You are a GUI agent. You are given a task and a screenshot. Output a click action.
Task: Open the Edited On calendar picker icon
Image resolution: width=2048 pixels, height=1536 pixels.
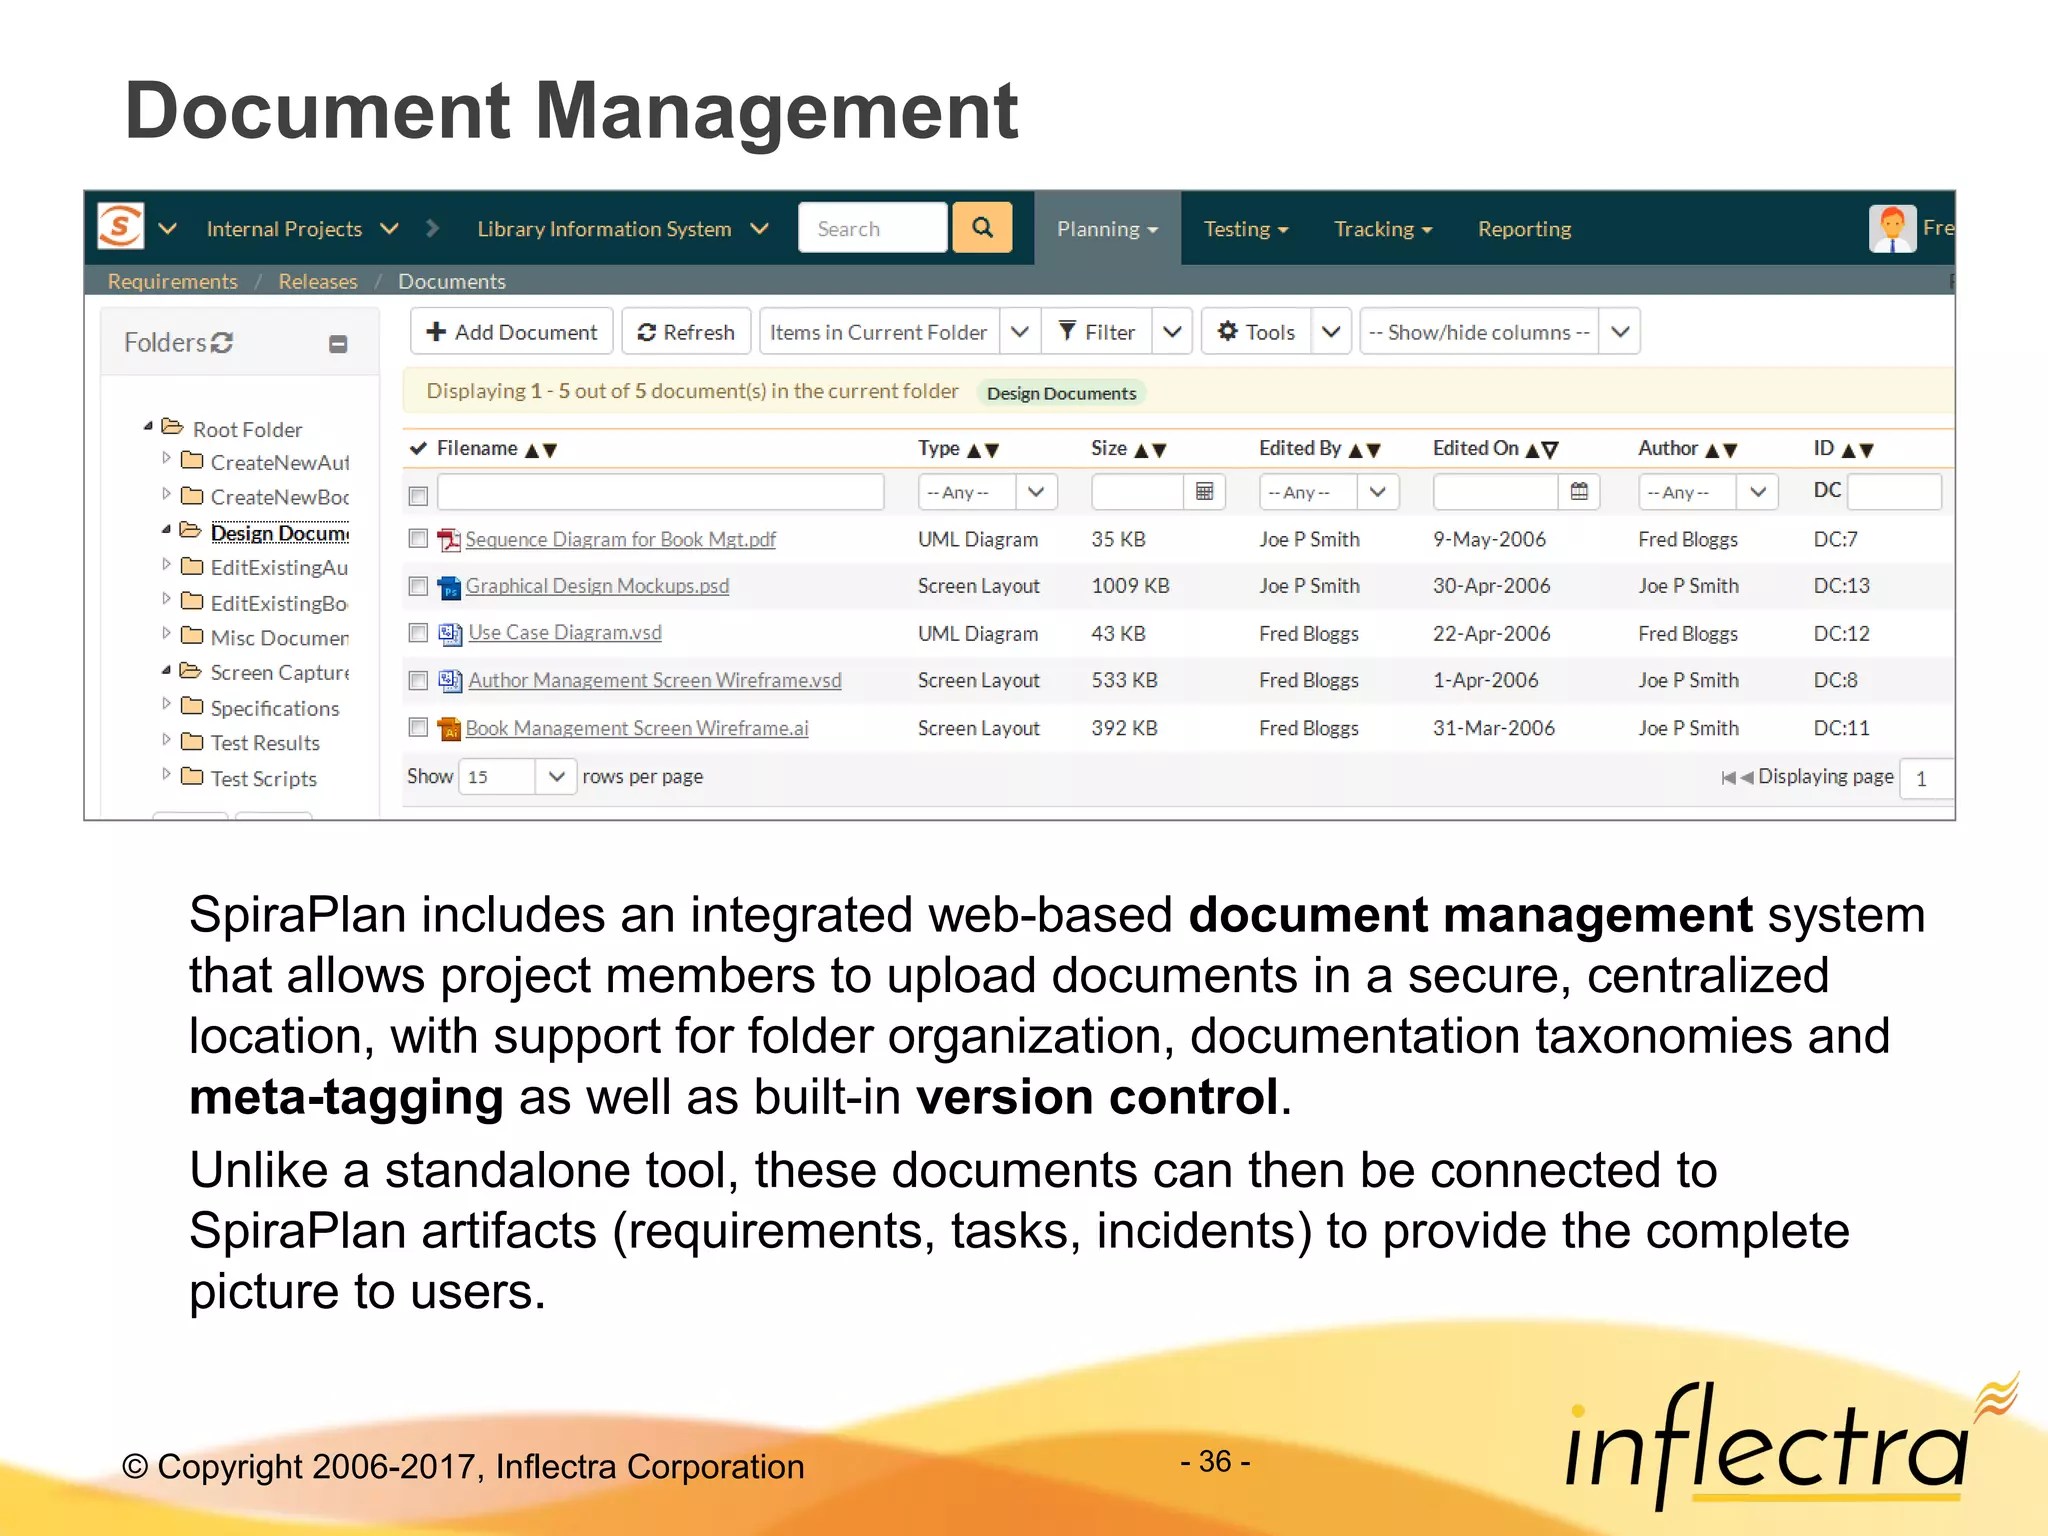1579,492
